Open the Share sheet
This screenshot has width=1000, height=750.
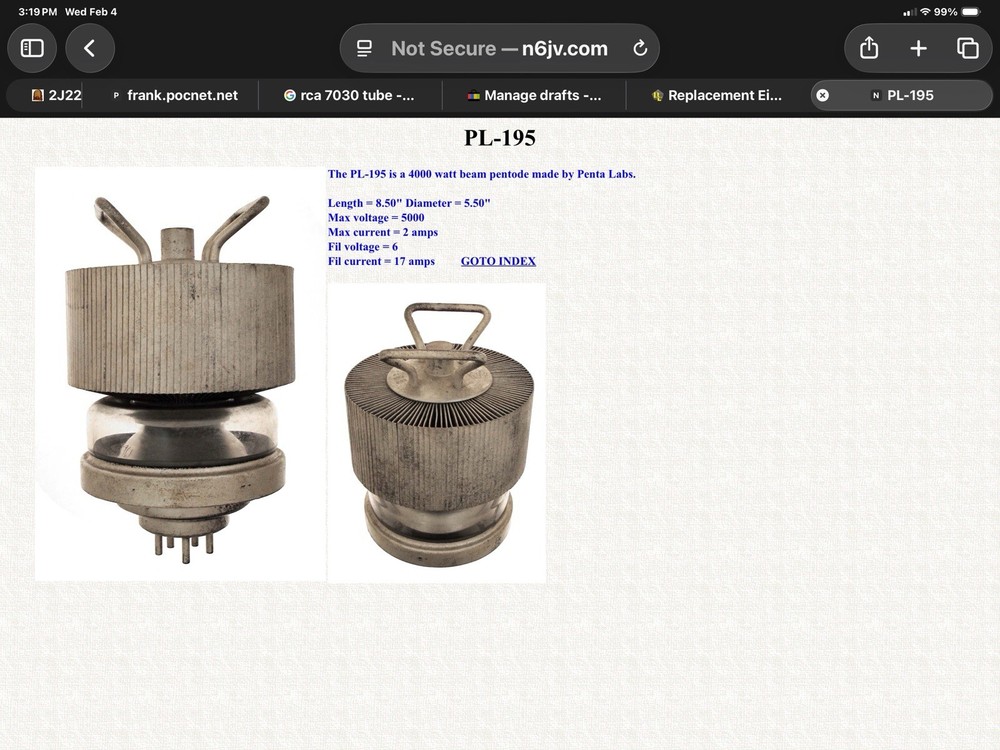869,48
